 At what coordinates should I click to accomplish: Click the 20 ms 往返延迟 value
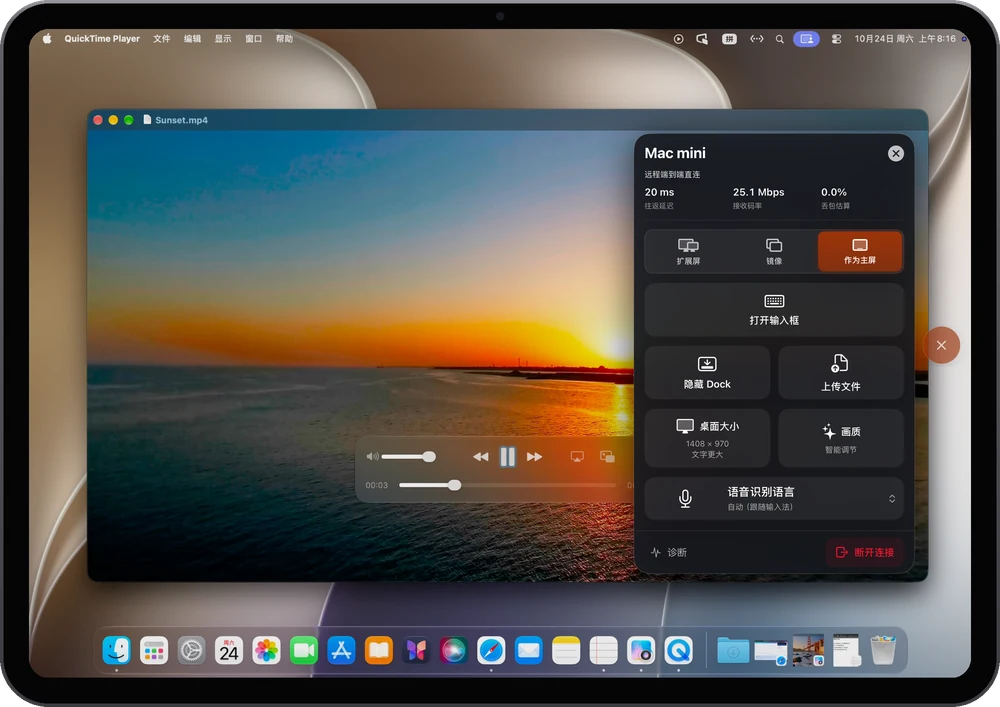659,192
